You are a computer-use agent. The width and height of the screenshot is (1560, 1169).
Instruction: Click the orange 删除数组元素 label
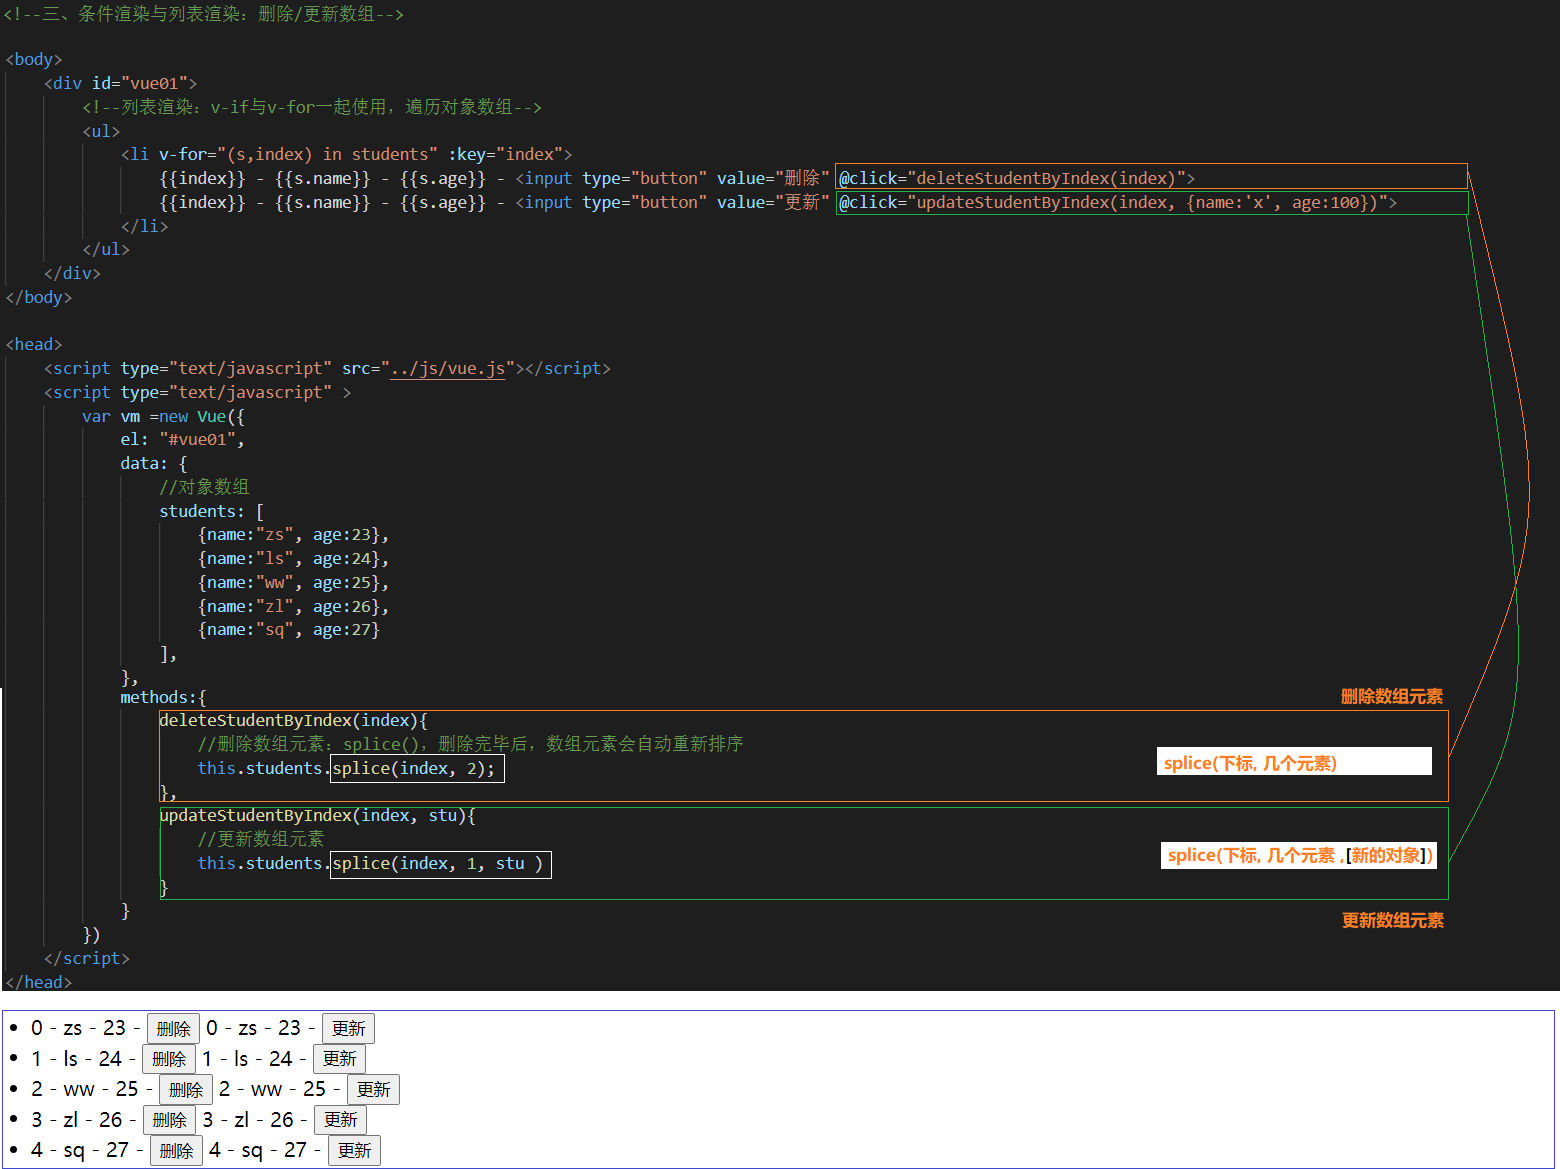(1391, 697)
